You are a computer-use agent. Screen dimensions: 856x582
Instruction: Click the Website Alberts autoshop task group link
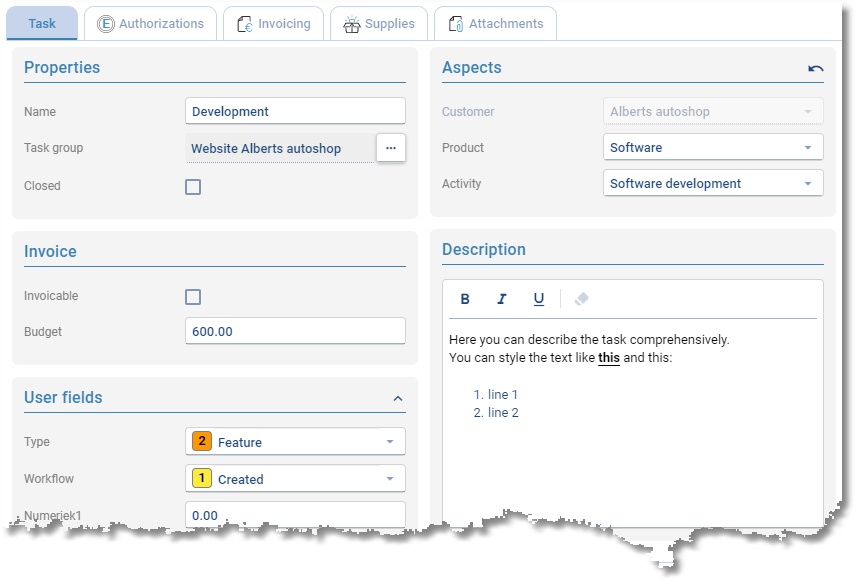coord(266,149)
